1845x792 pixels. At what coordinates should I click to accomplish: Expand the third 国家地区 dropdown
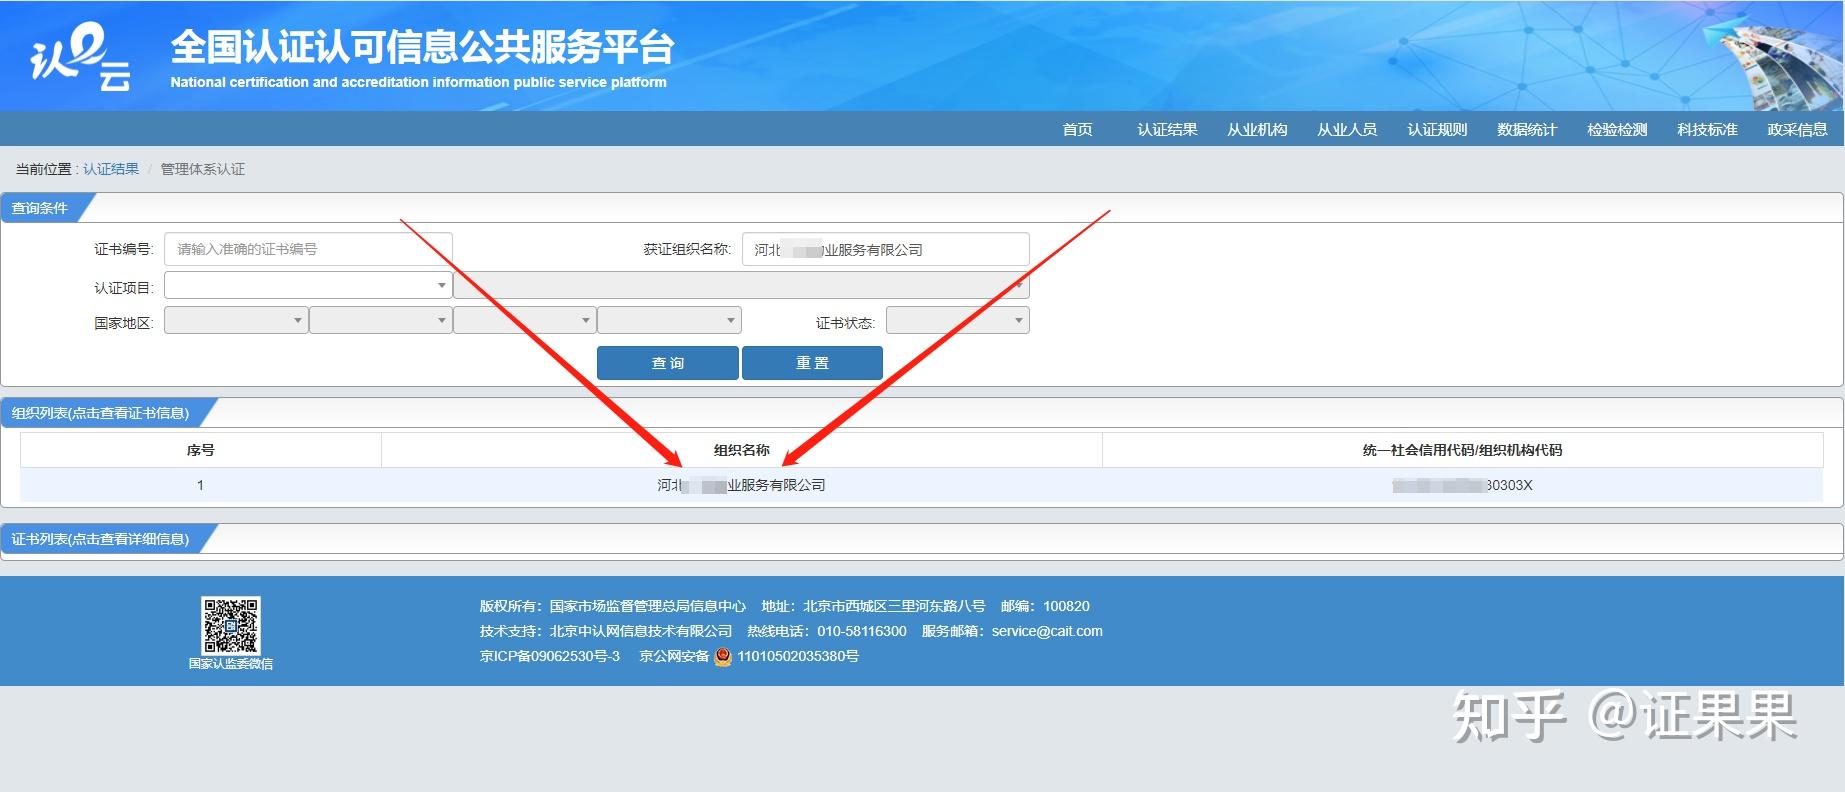524,320
